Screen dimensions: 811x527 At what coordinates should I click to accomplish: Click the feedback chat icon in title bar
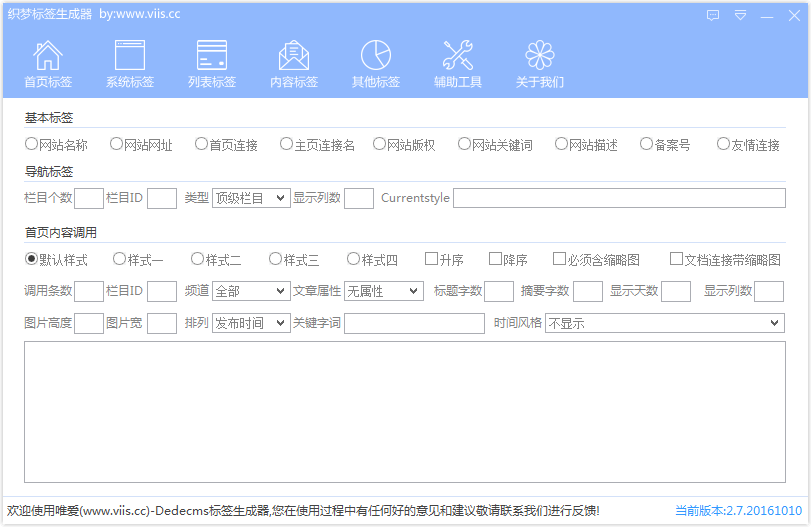pyautogui.click(x=713, y=16)
